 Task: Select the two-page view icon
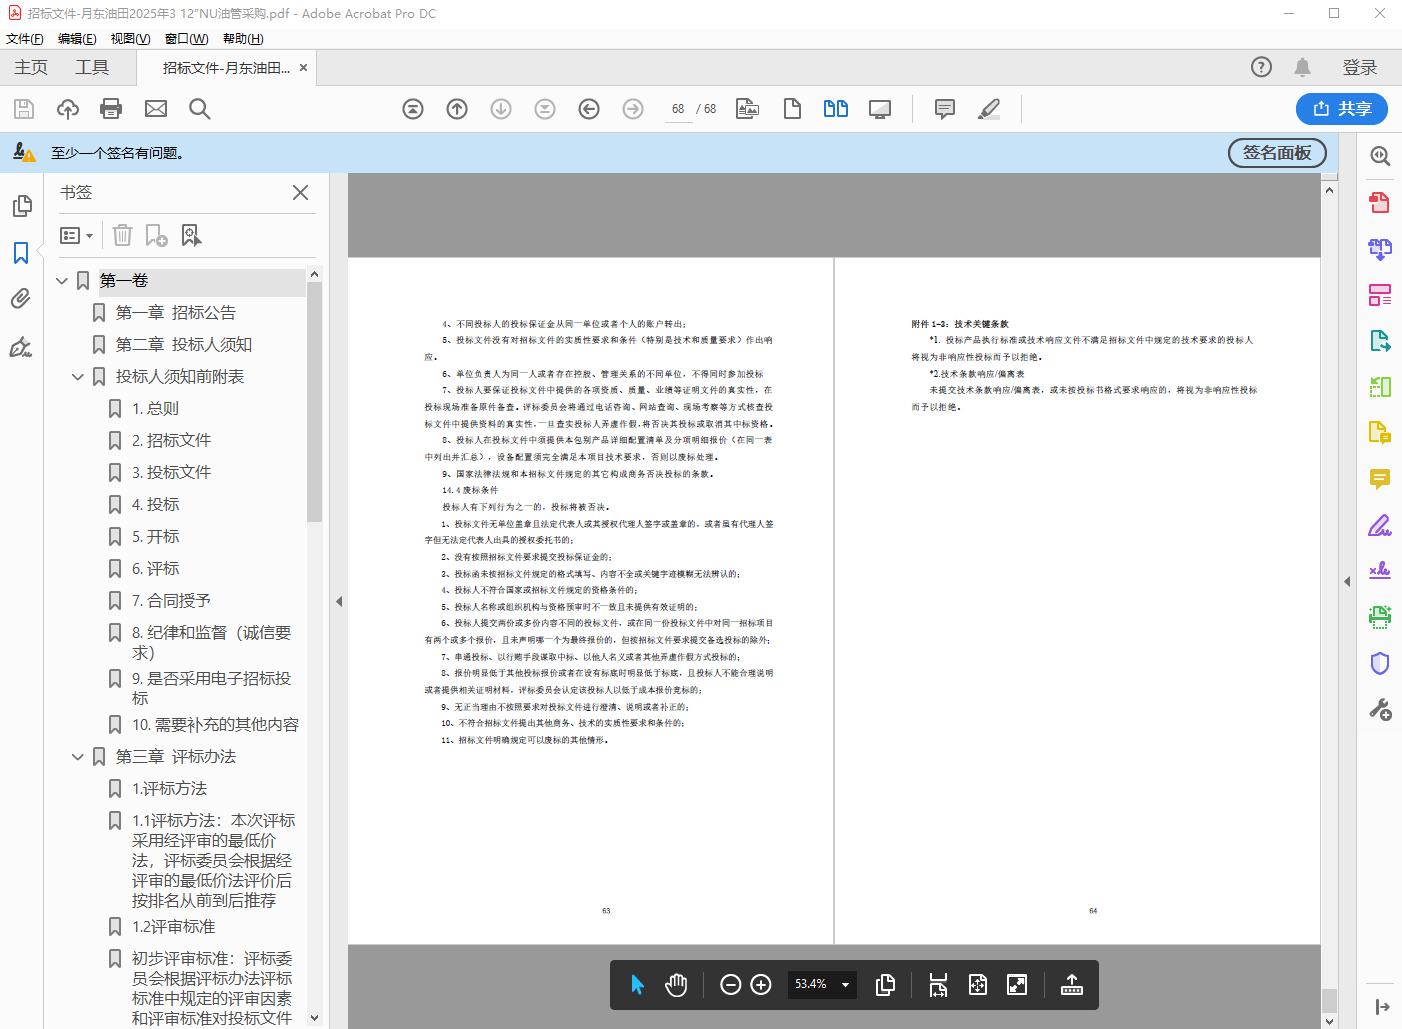coord(836,109)
